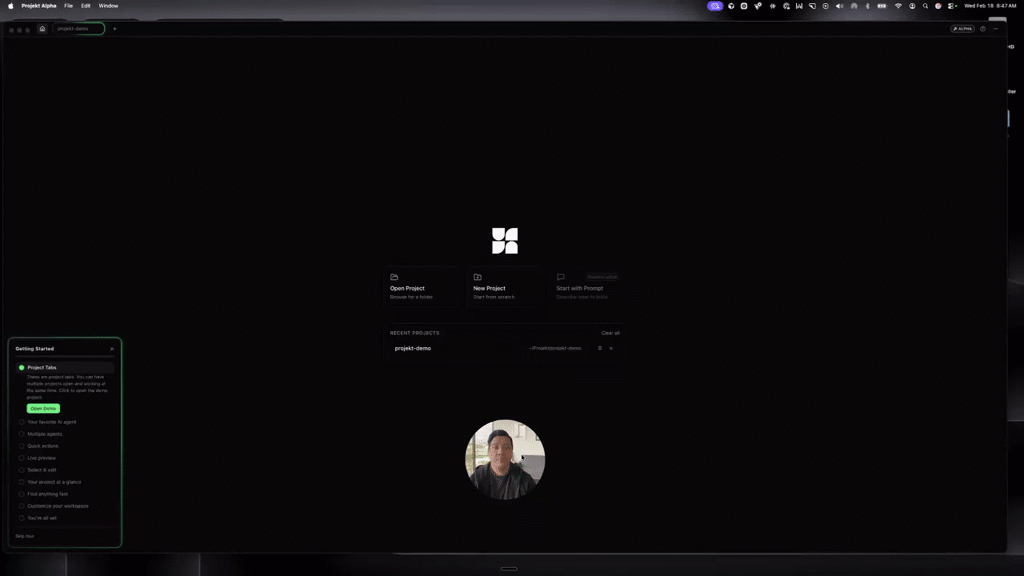
Task: Go to the home icon in tab bar
Action: click(42, 29)
